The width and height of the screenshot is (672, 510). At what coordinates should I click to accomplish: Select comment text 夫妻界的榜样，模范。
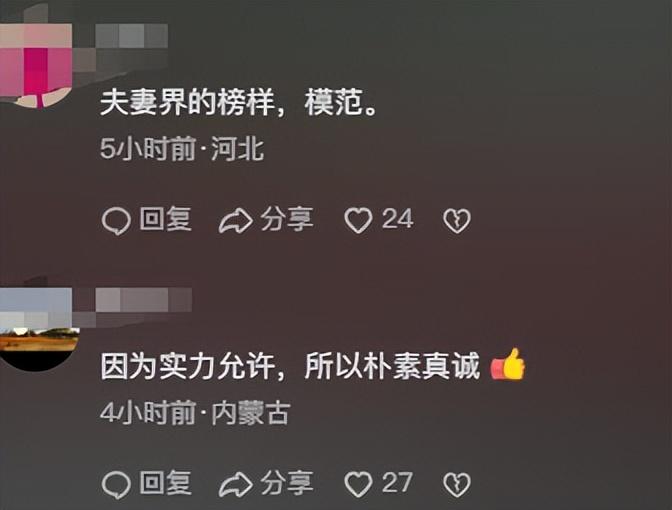(238, 103)
